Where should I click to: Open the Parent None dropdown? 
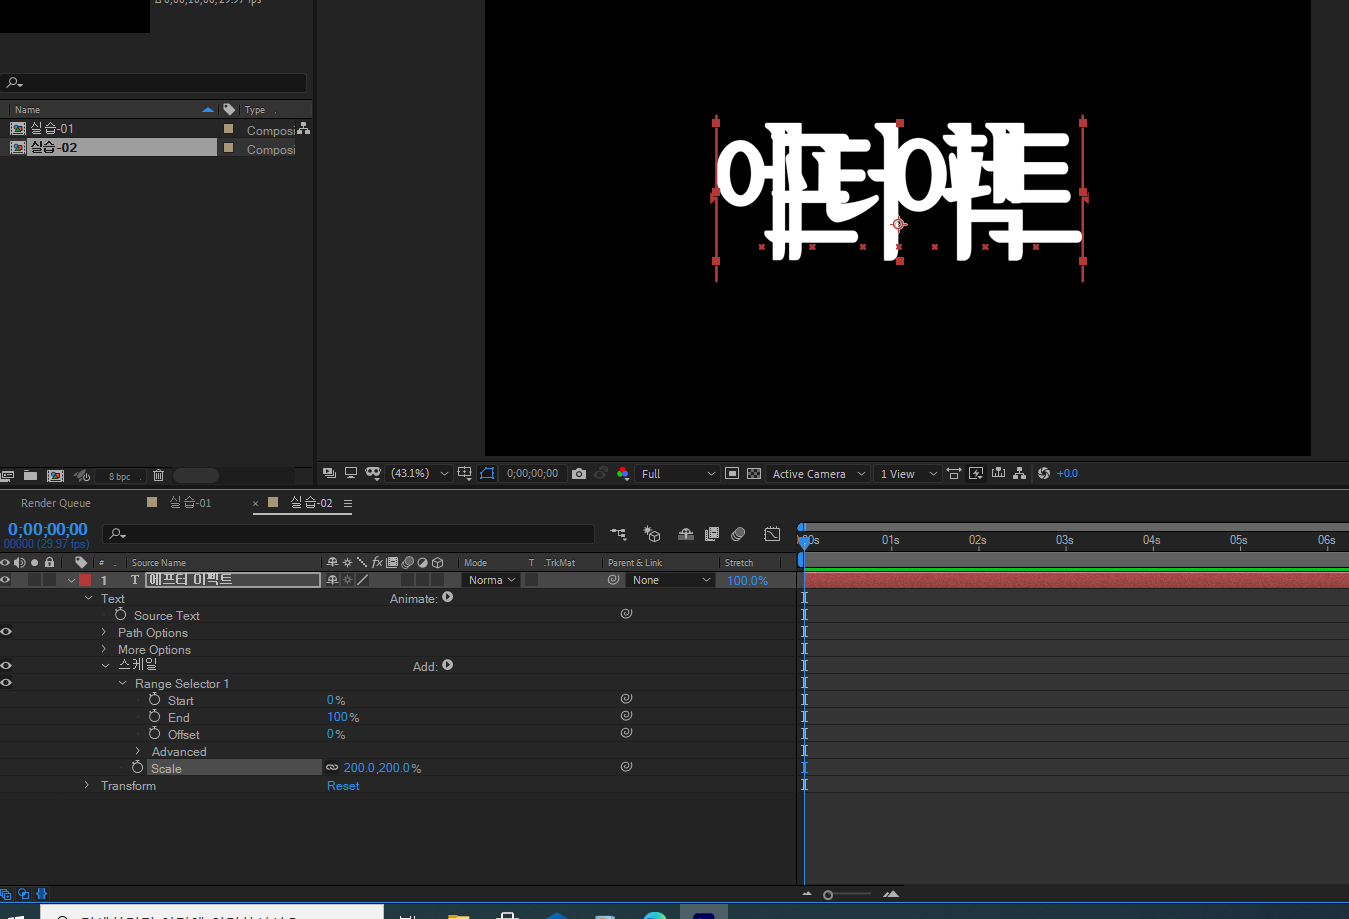(x=671, y=580)
